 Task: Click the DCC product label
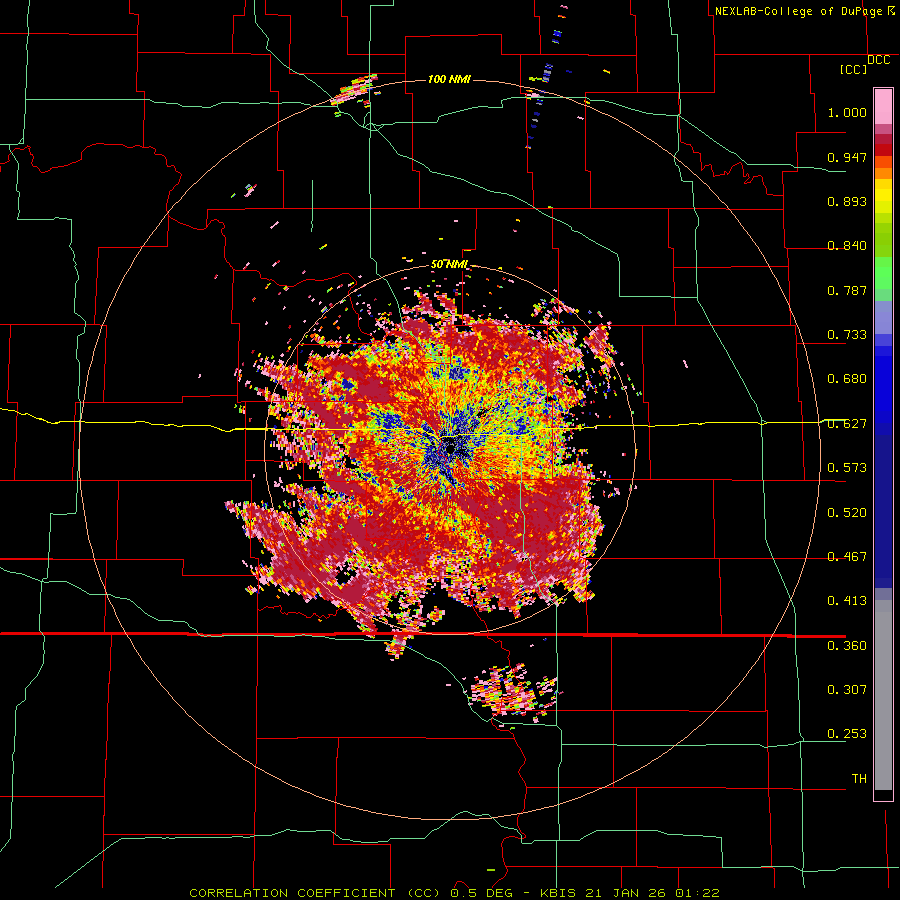click(x=878, y=60)
